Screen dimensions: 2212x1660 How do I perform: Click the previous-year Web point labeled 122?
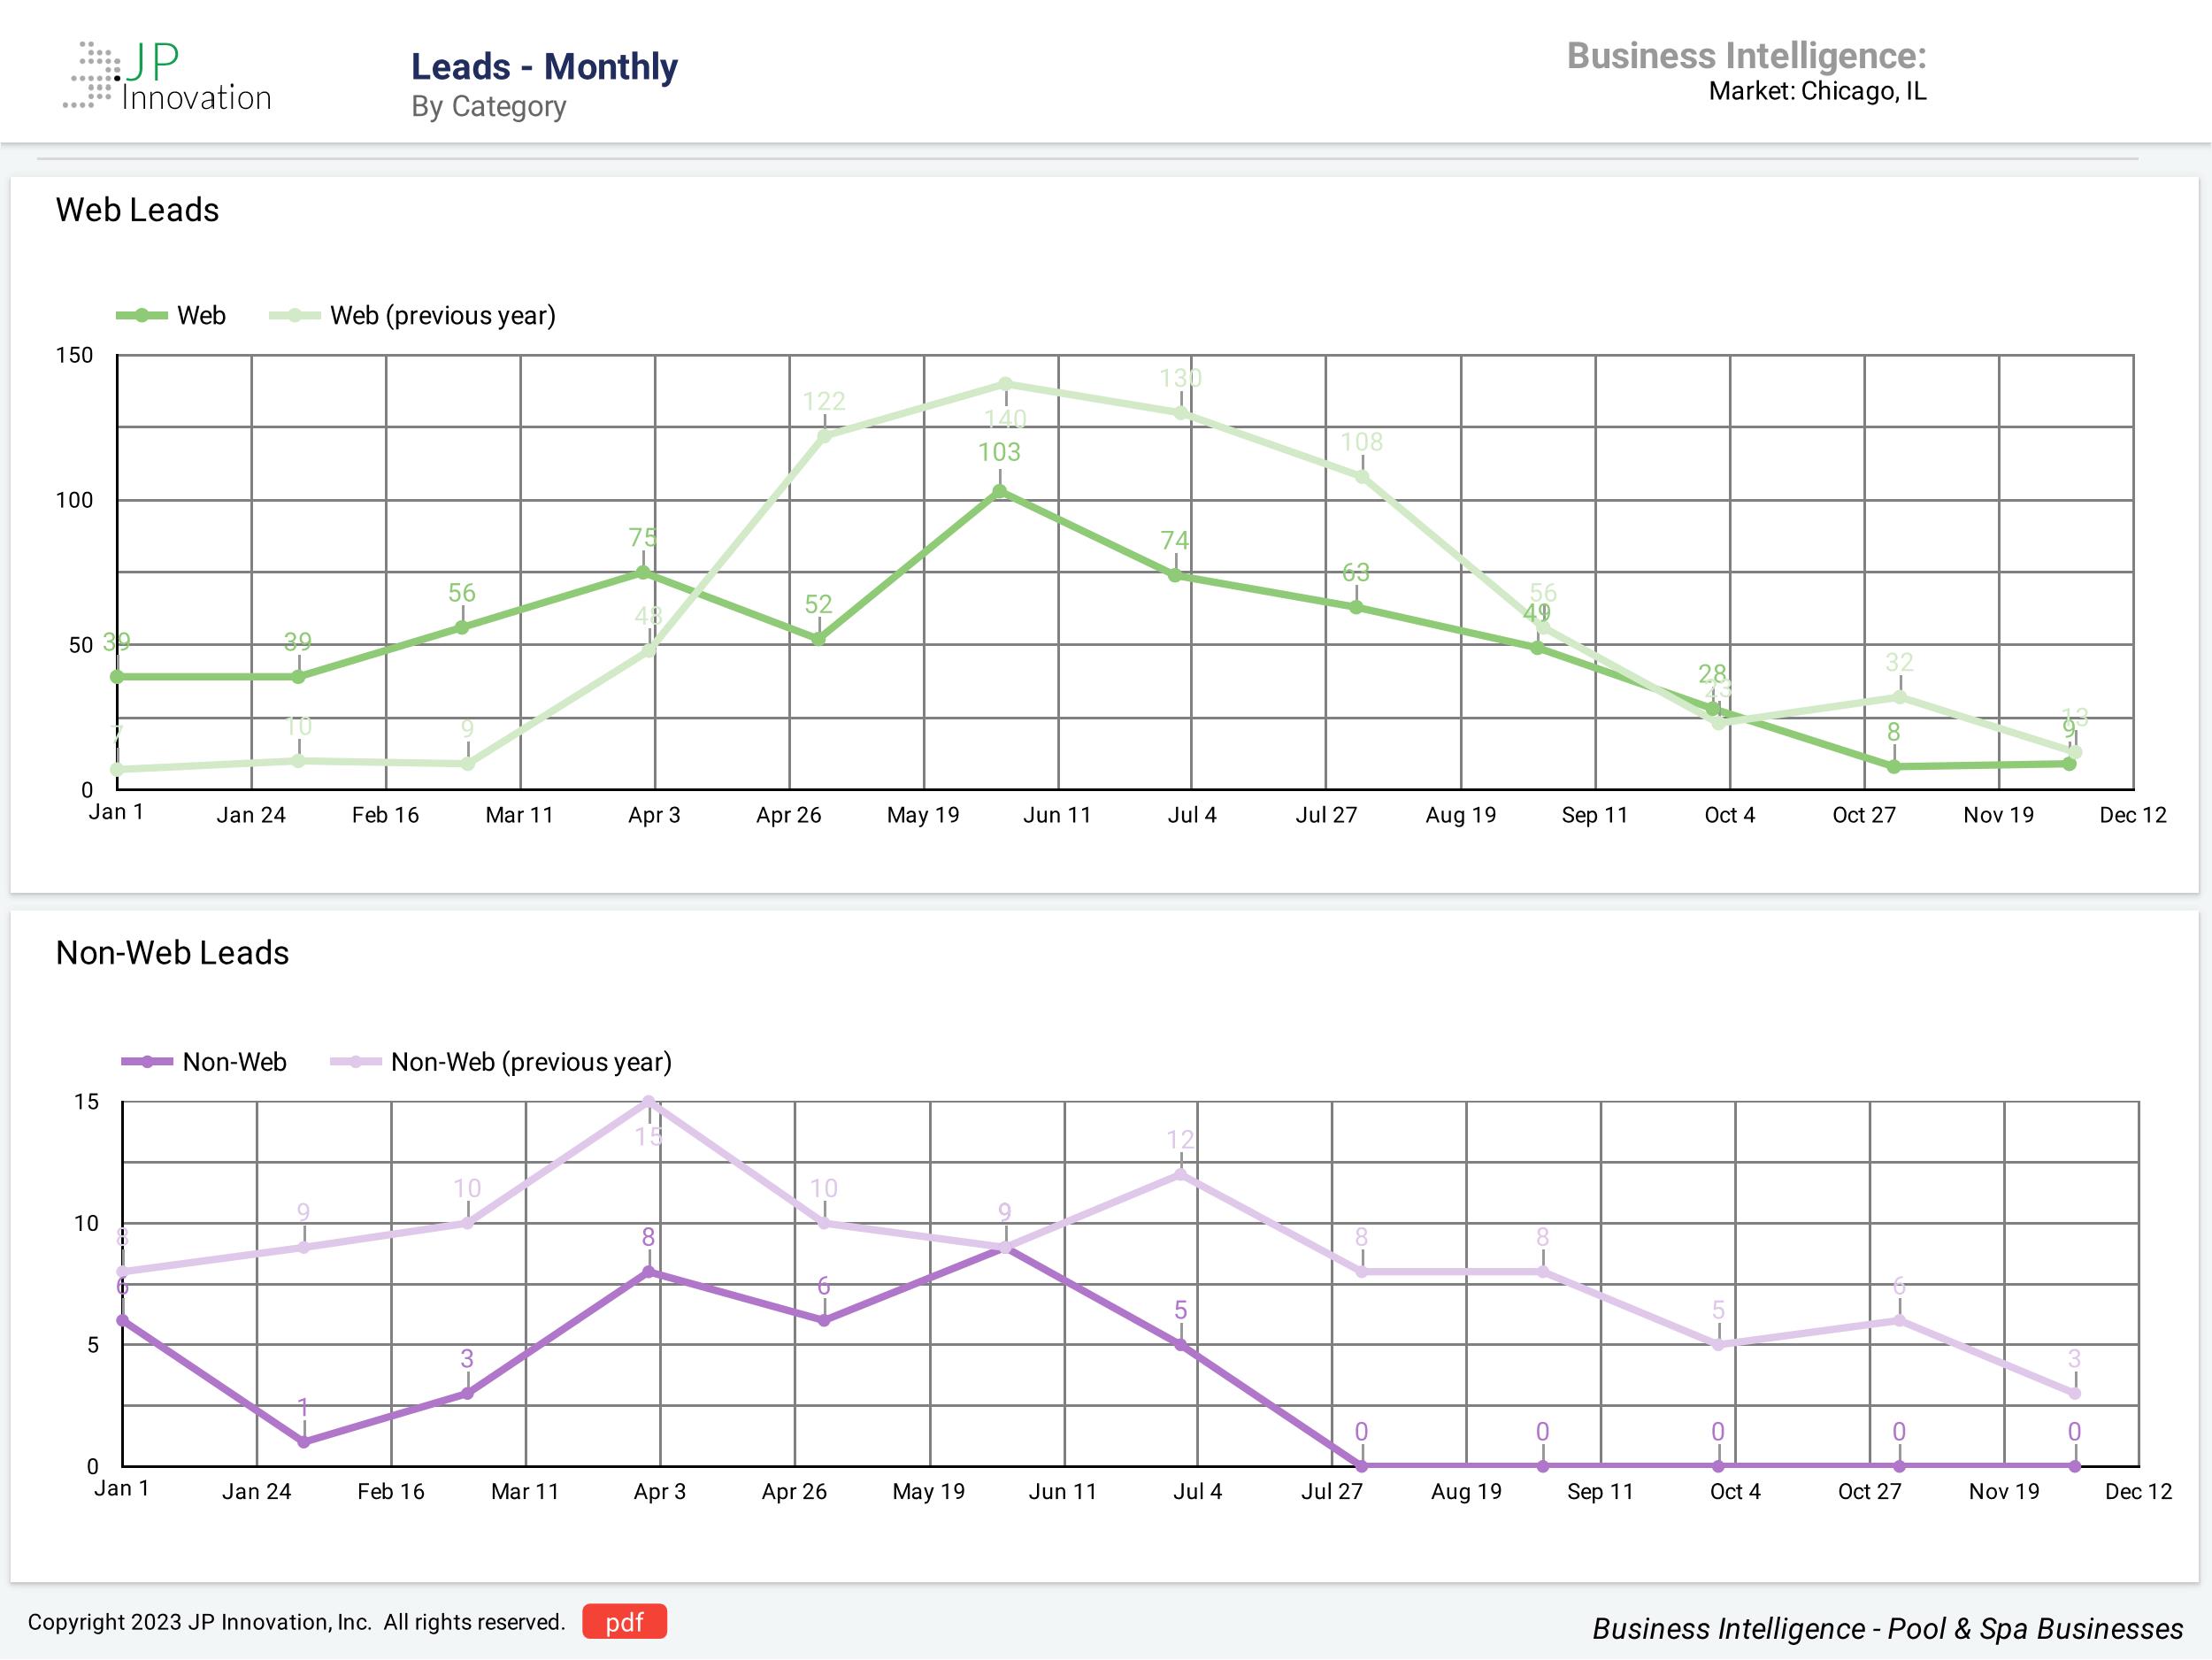(824, 436)
